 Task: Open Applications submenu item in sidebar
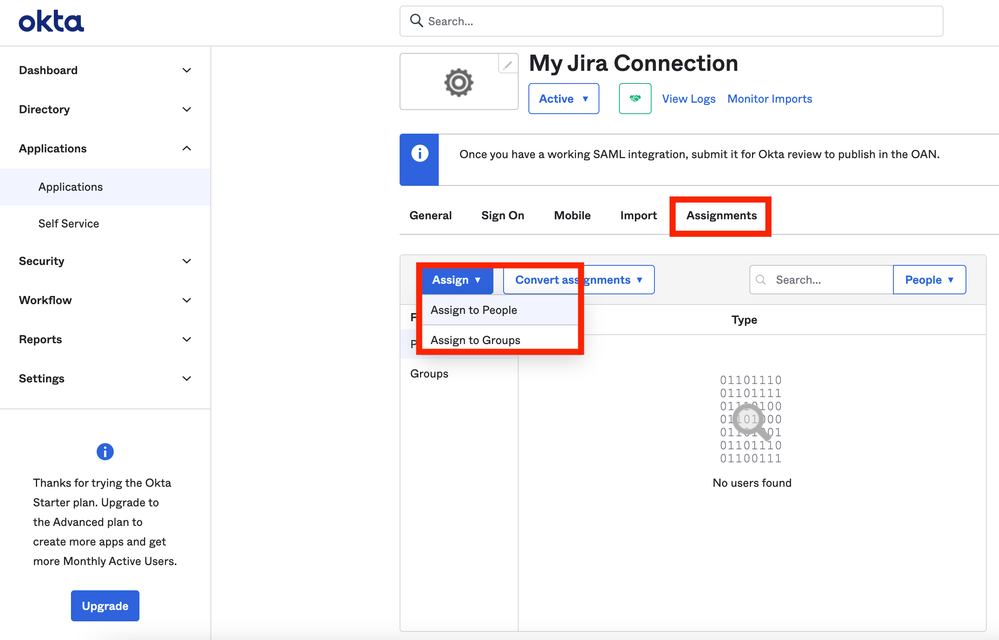tap(105, 187)
